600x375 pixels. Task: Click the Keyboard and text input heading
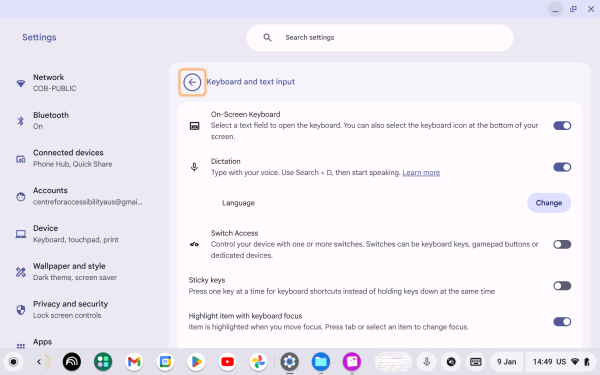(251, 82)
